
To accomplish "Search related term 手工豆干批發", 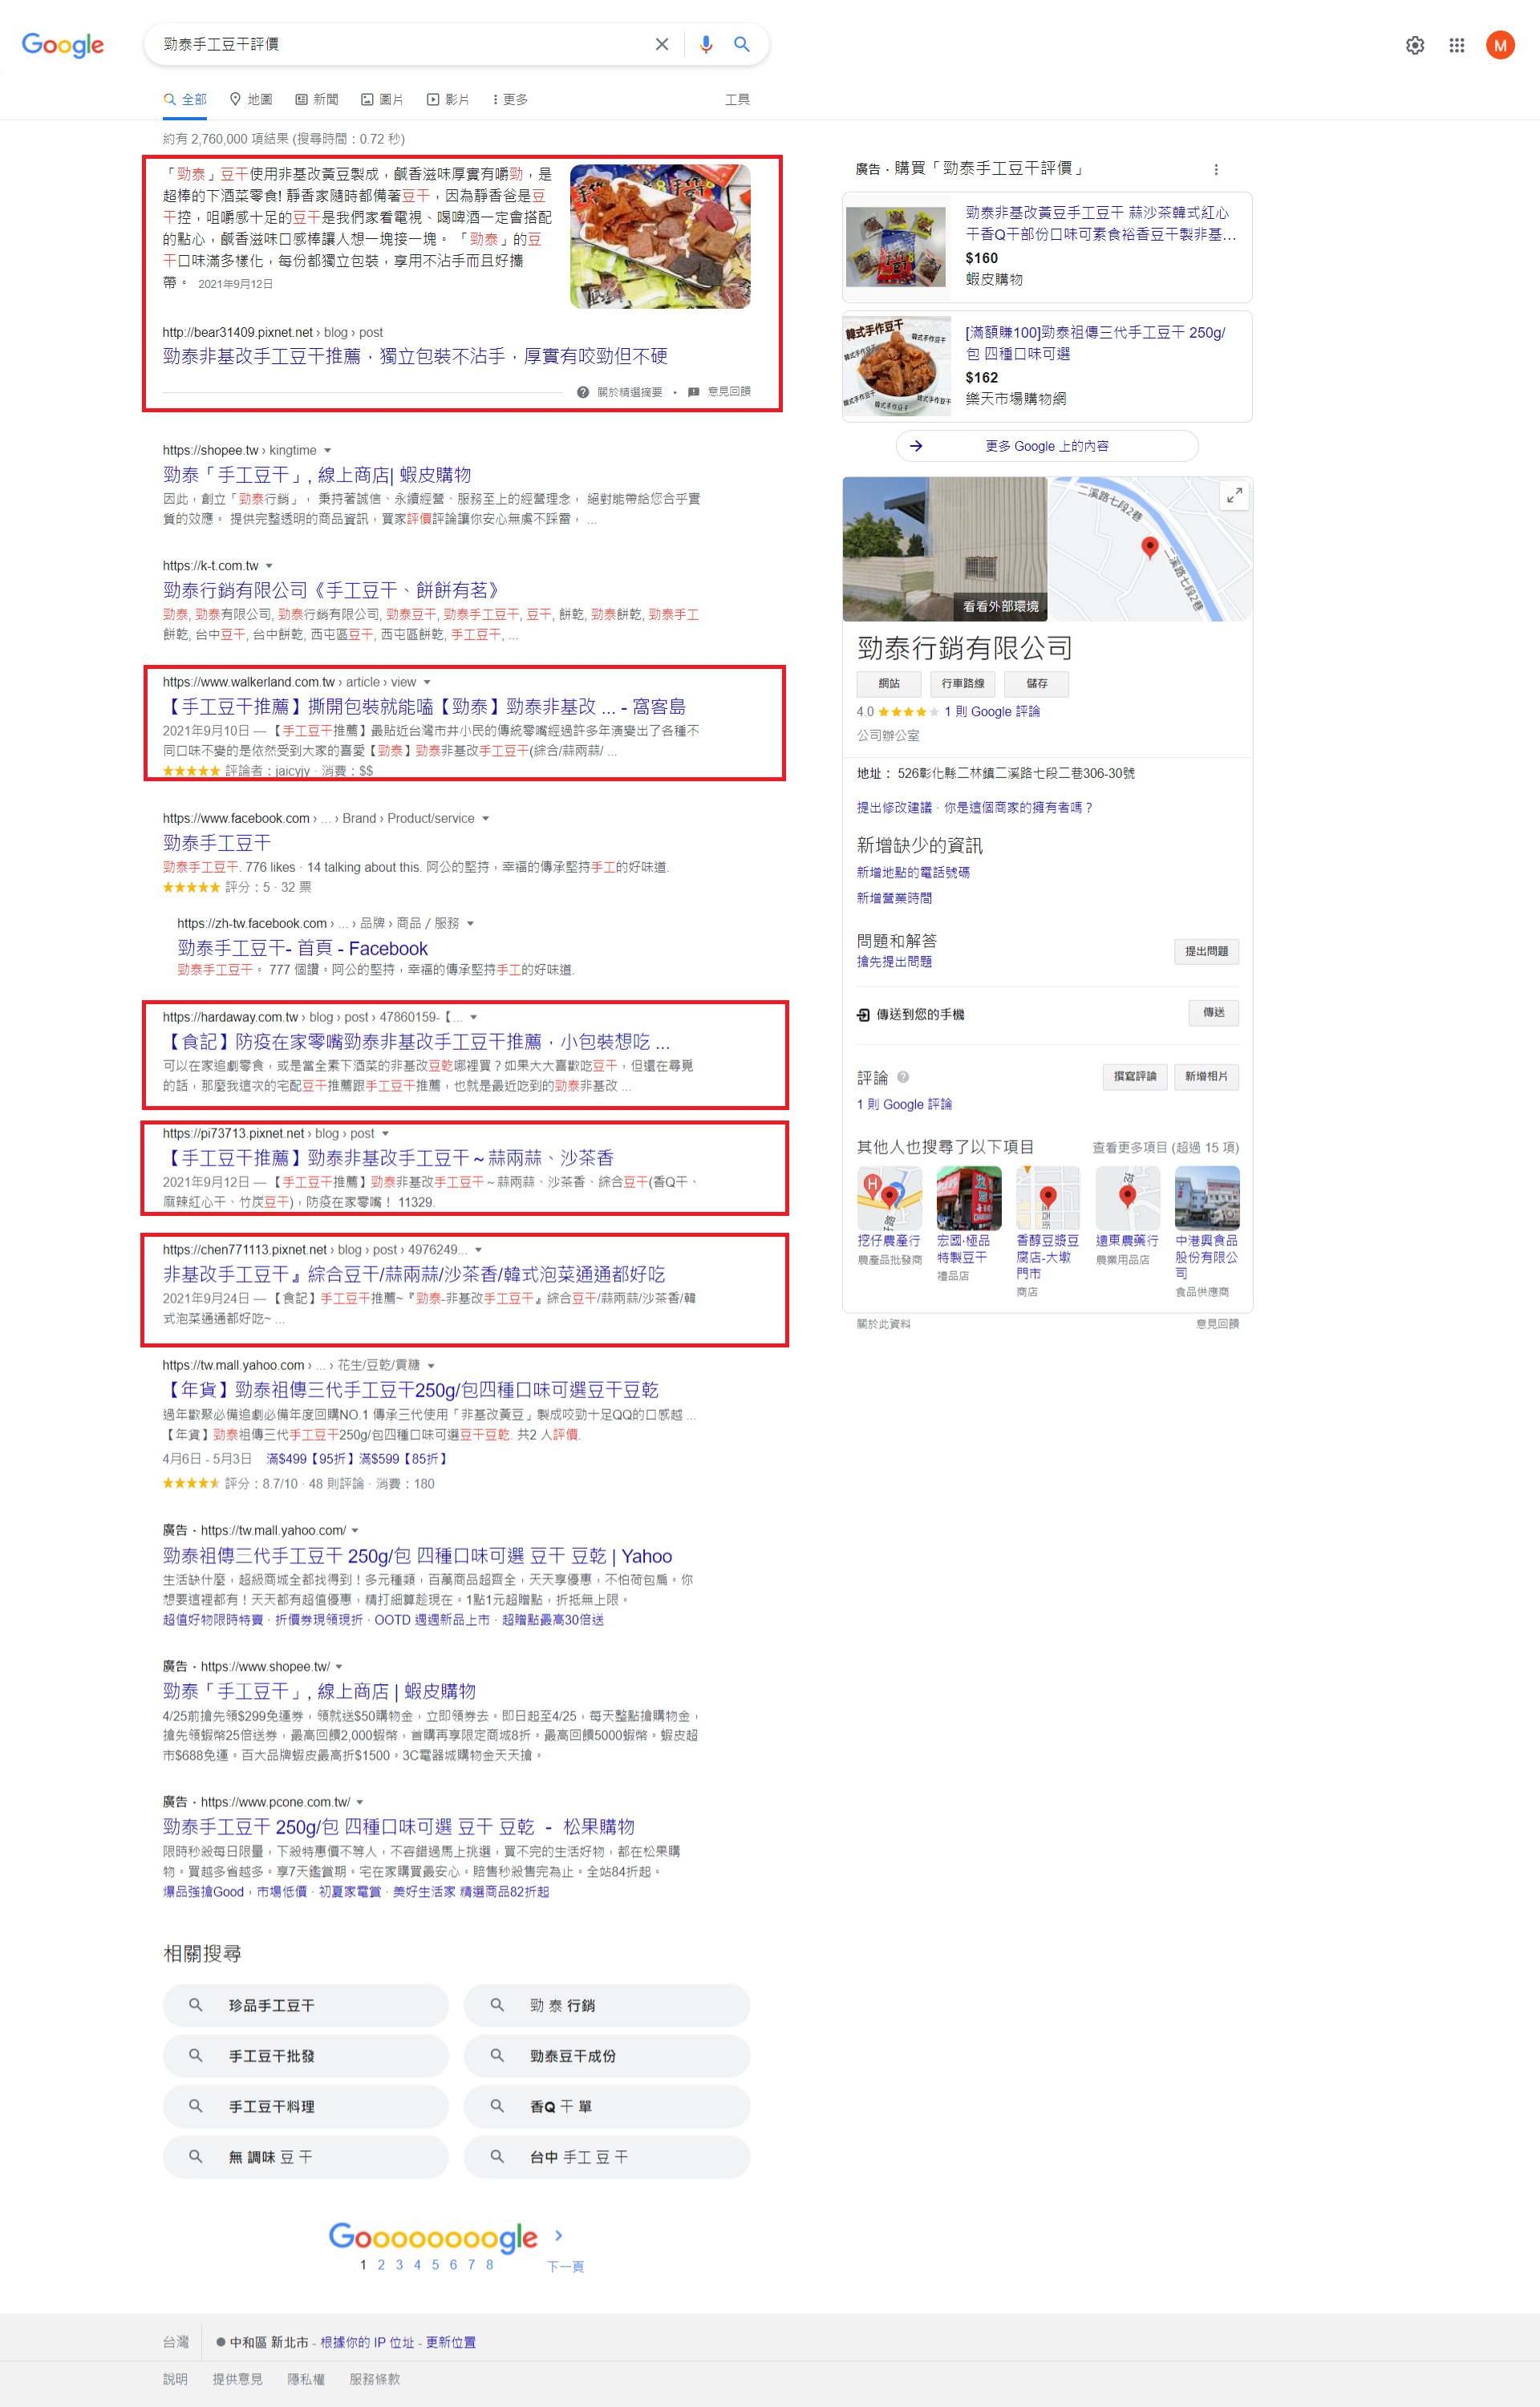I will pos(305,2055).
